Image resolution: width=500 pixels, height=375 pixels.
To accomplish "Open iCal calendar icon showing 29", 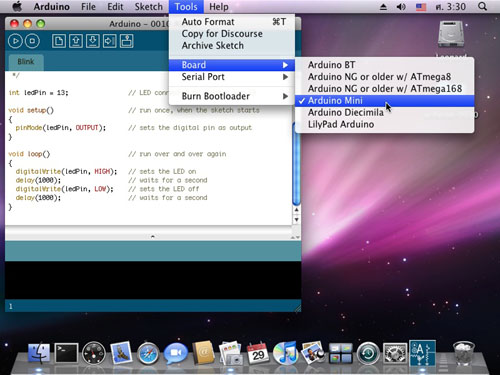I will coord(258,353).
